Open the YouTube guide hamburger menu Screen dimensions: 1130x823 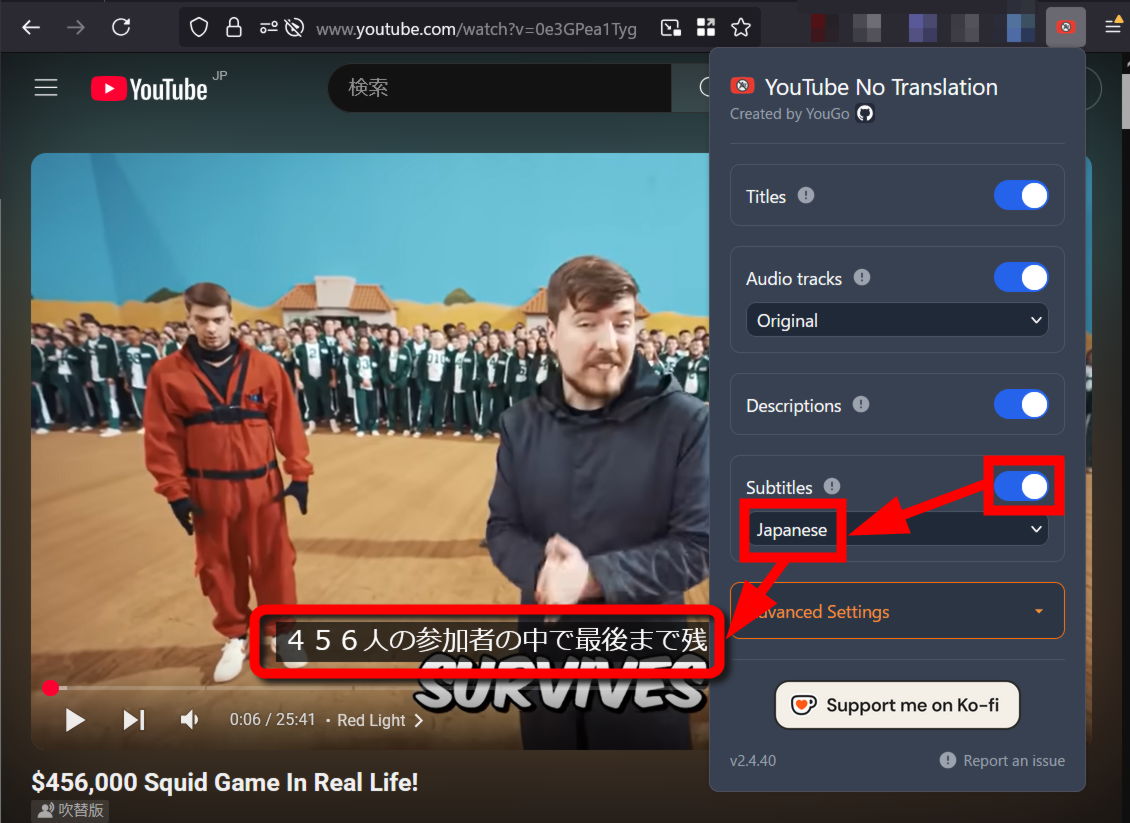pyautogui.click(x=46, y=88)
